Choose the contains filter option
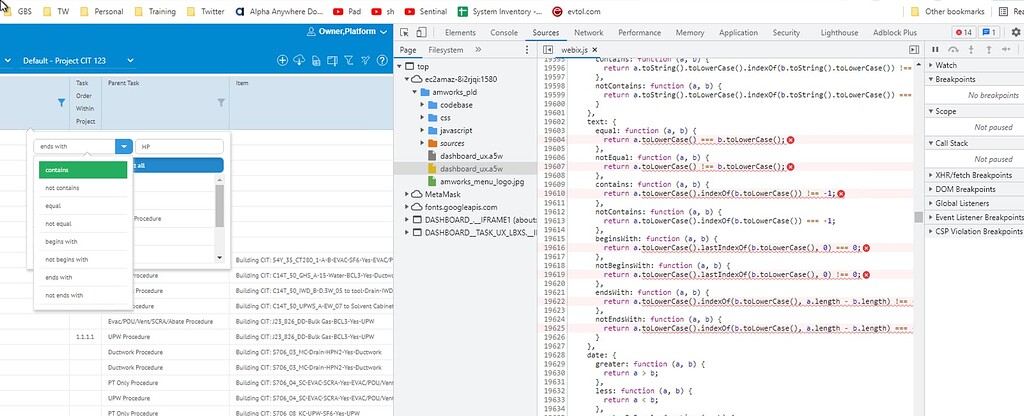 82,170
